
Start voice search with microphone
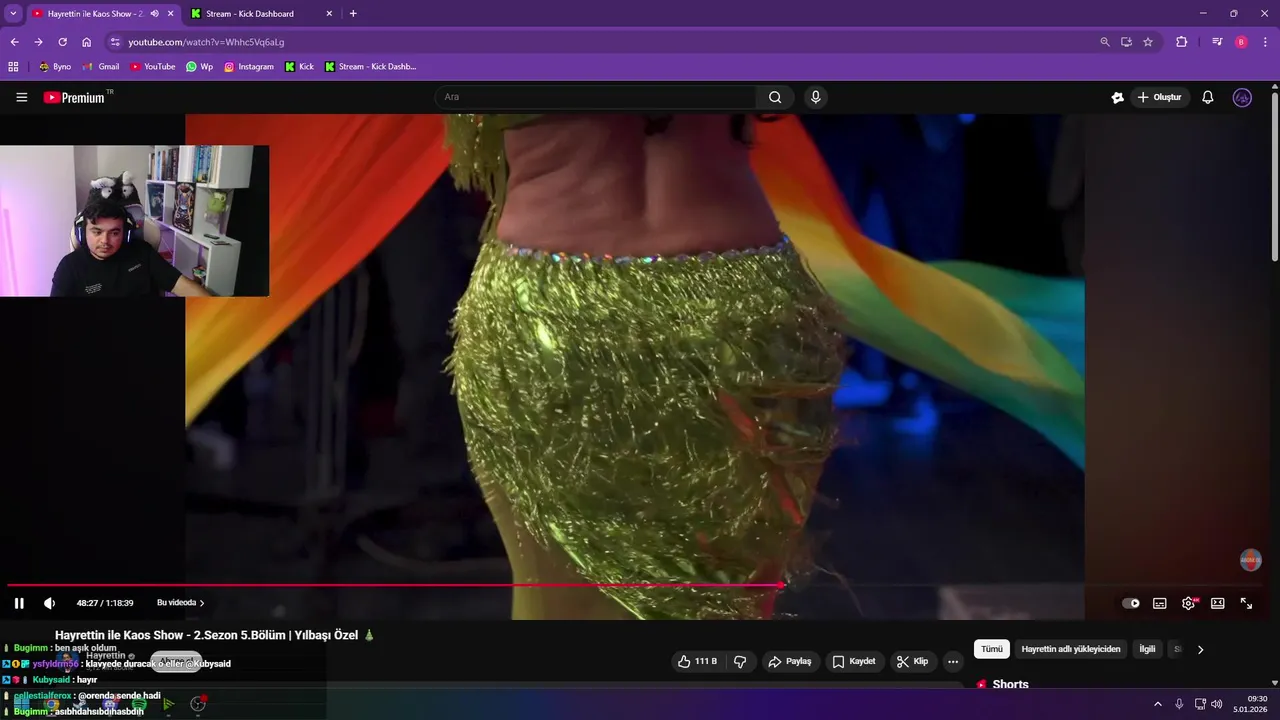(816, 97)
